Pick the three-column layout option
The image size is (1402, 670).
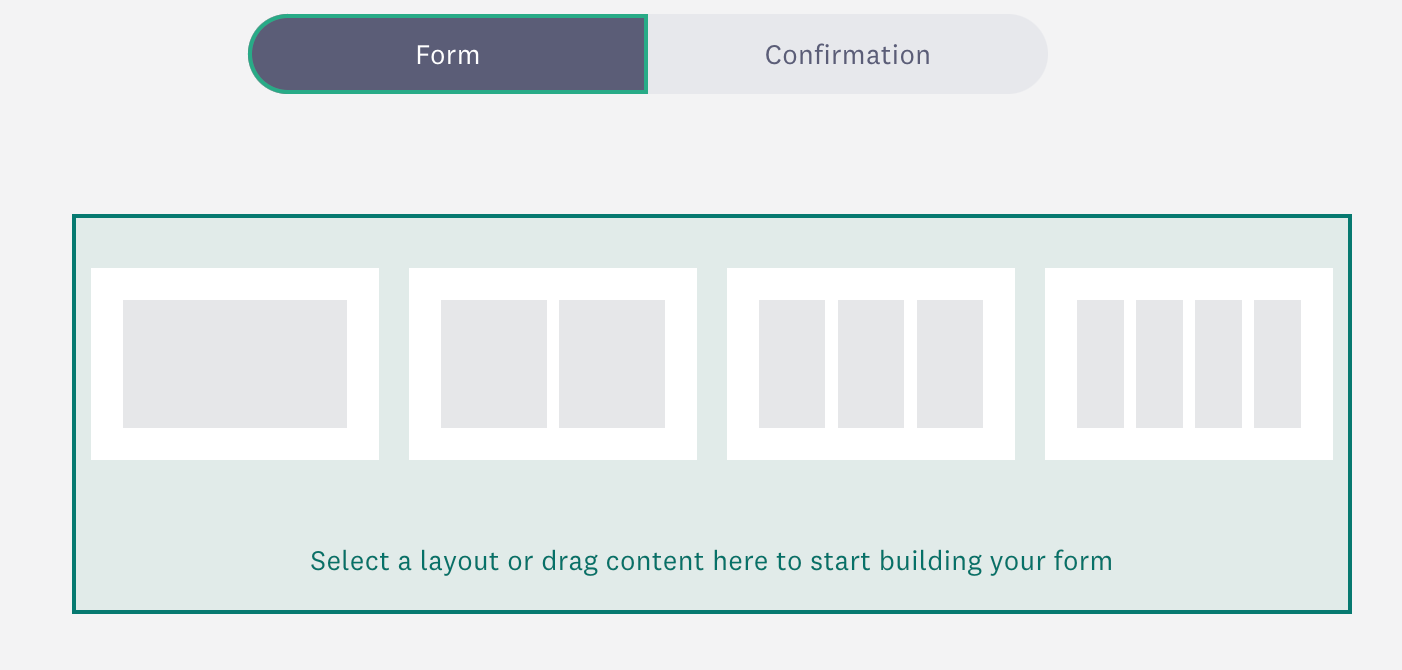(x=871, y=364)
